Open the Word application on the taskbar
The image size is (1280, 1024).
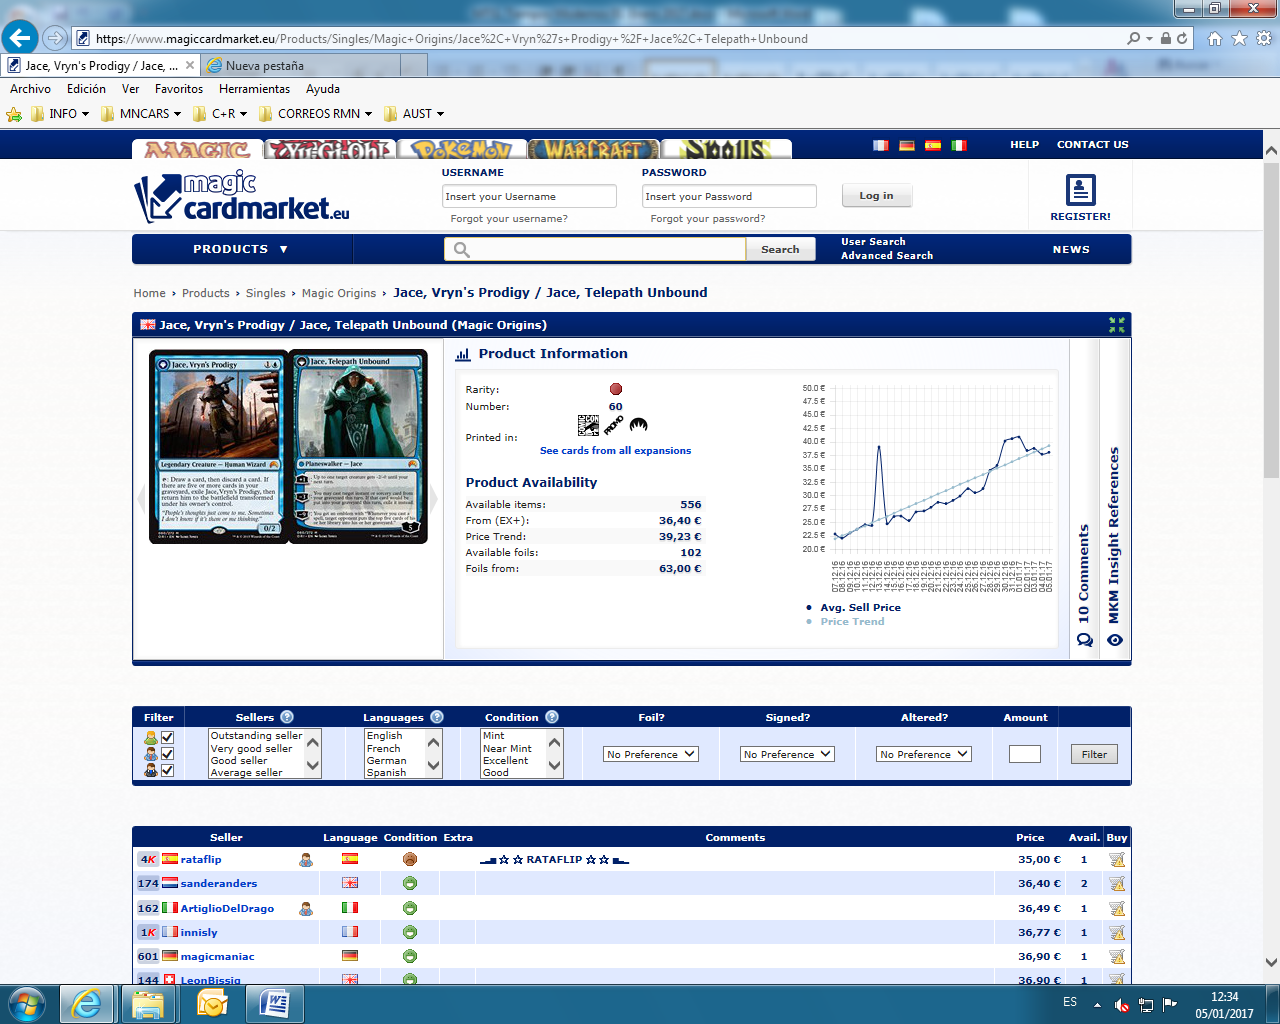(274, 1003)
